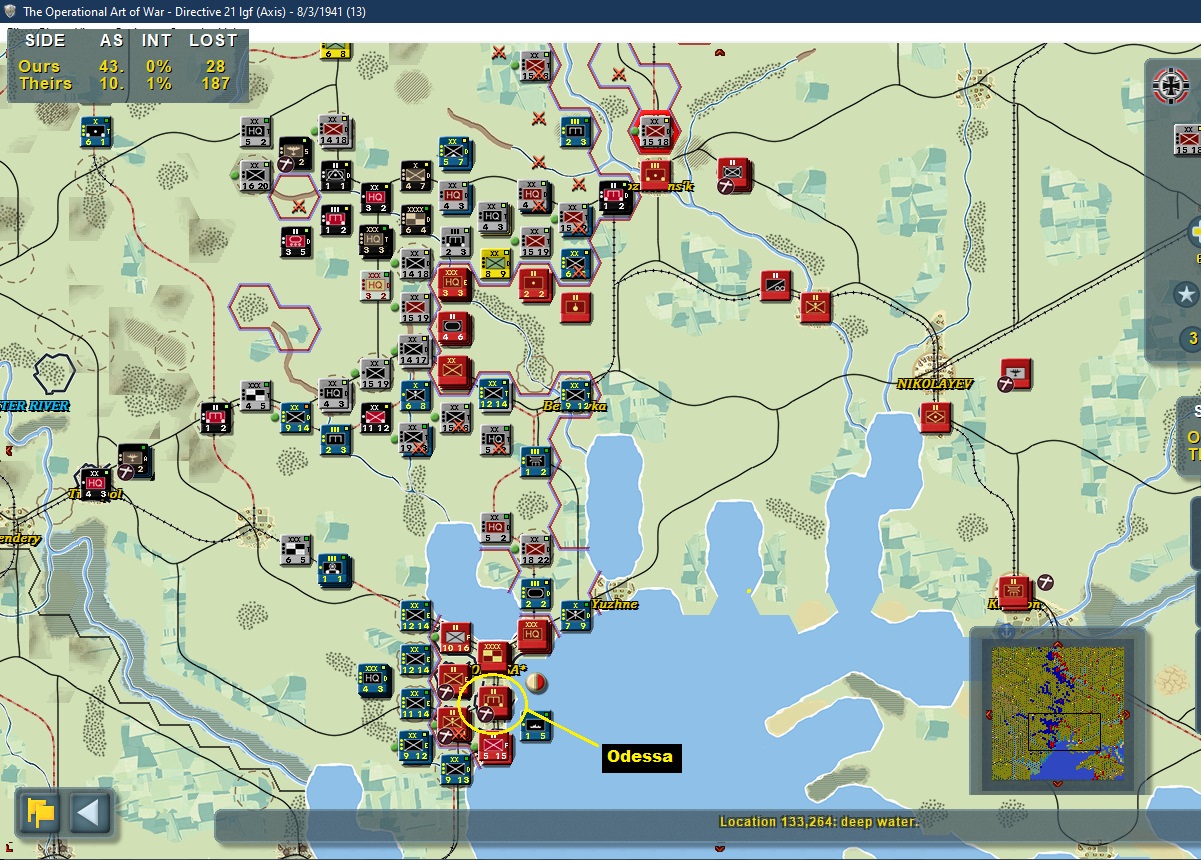Click the left arrow back button
This screenshot has height=860, width=1201.
88,811
